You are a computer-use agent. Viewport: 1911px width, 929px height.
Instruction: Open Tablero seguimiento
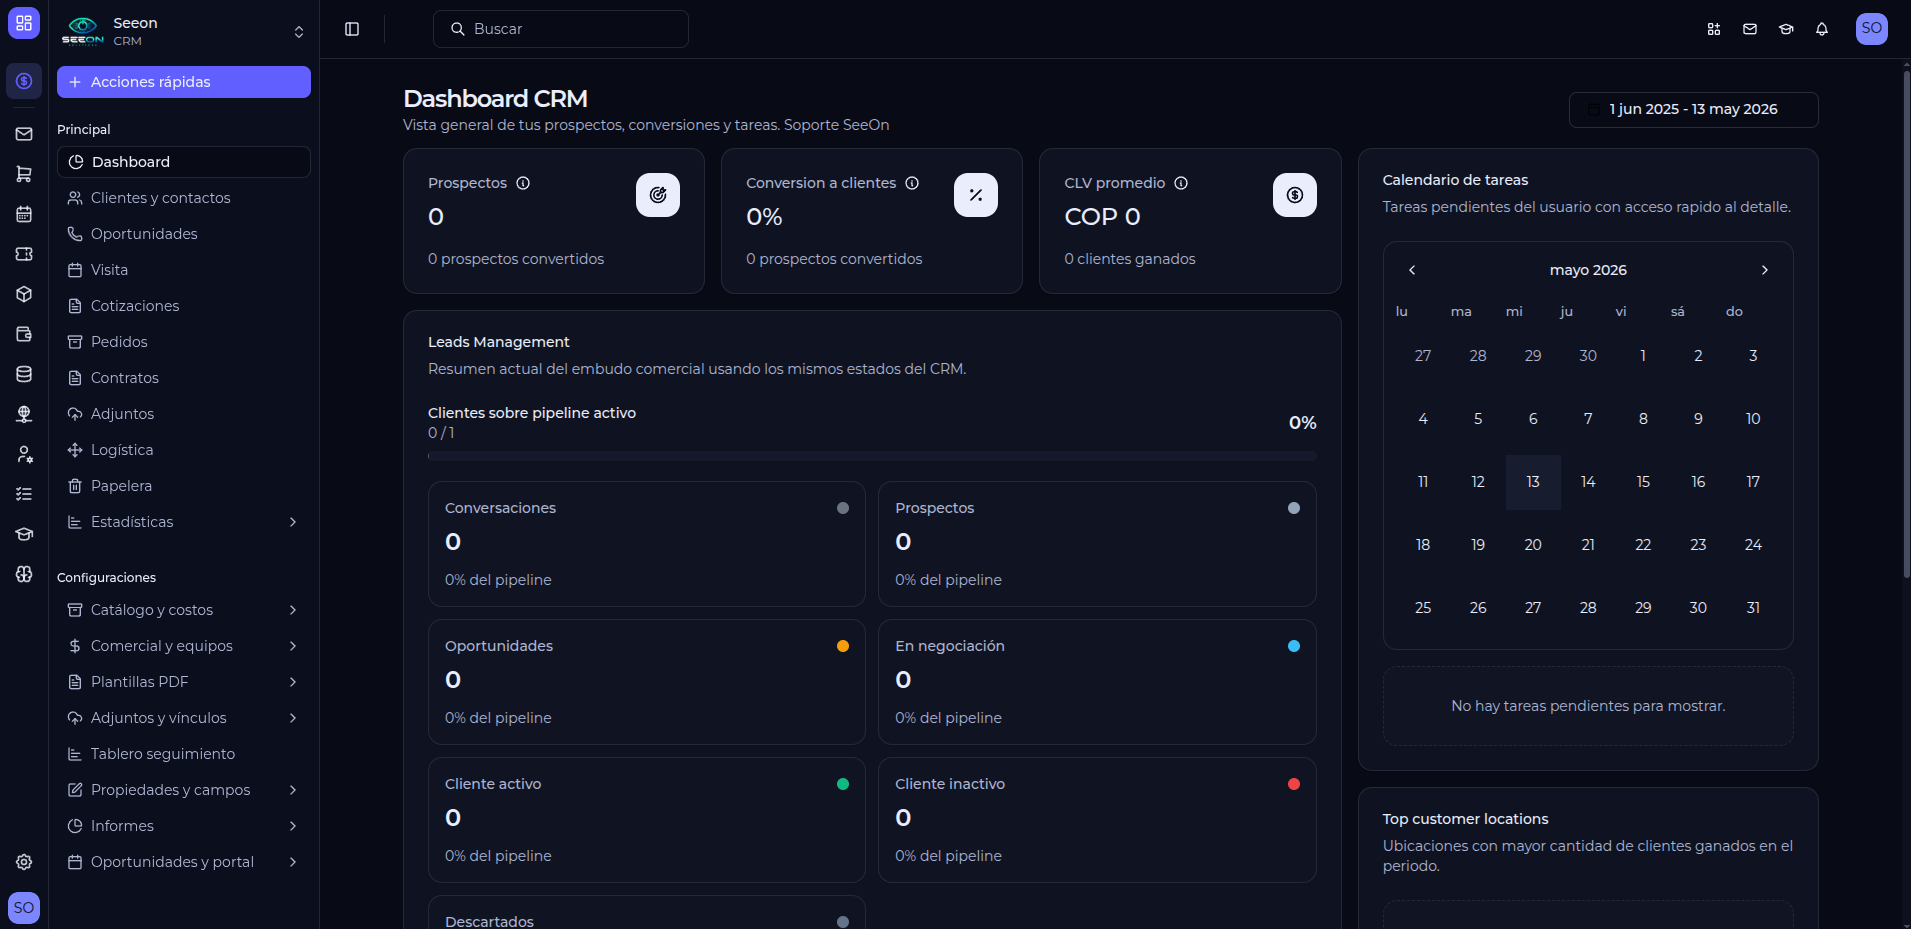[184, 754]
